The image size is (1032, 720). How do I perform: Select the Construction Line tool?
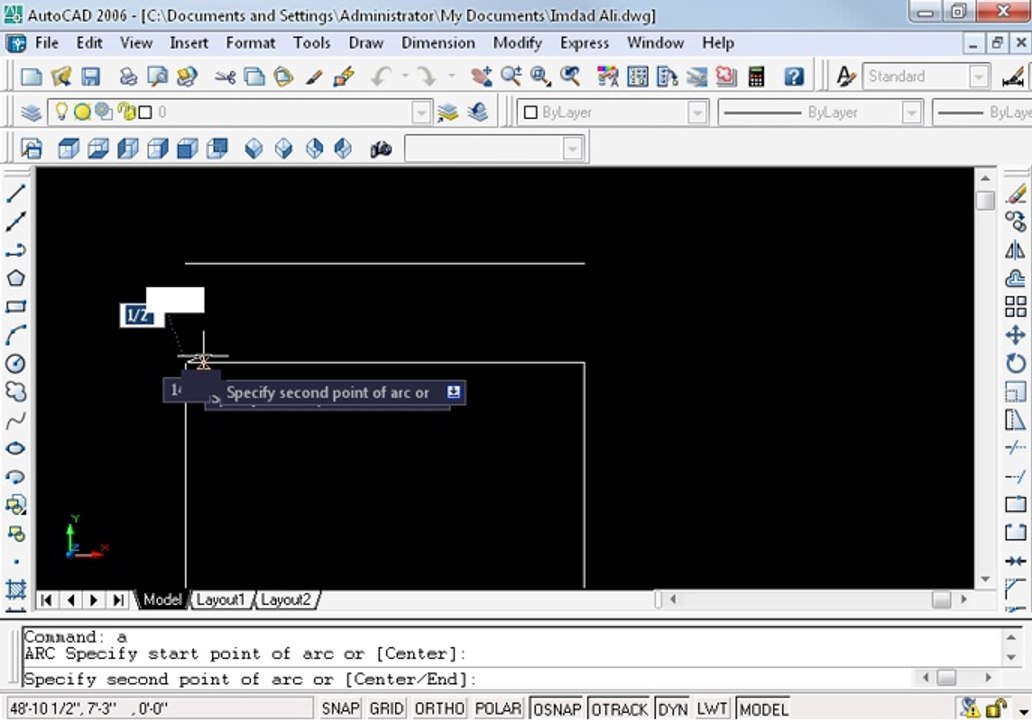click(16, 222)
